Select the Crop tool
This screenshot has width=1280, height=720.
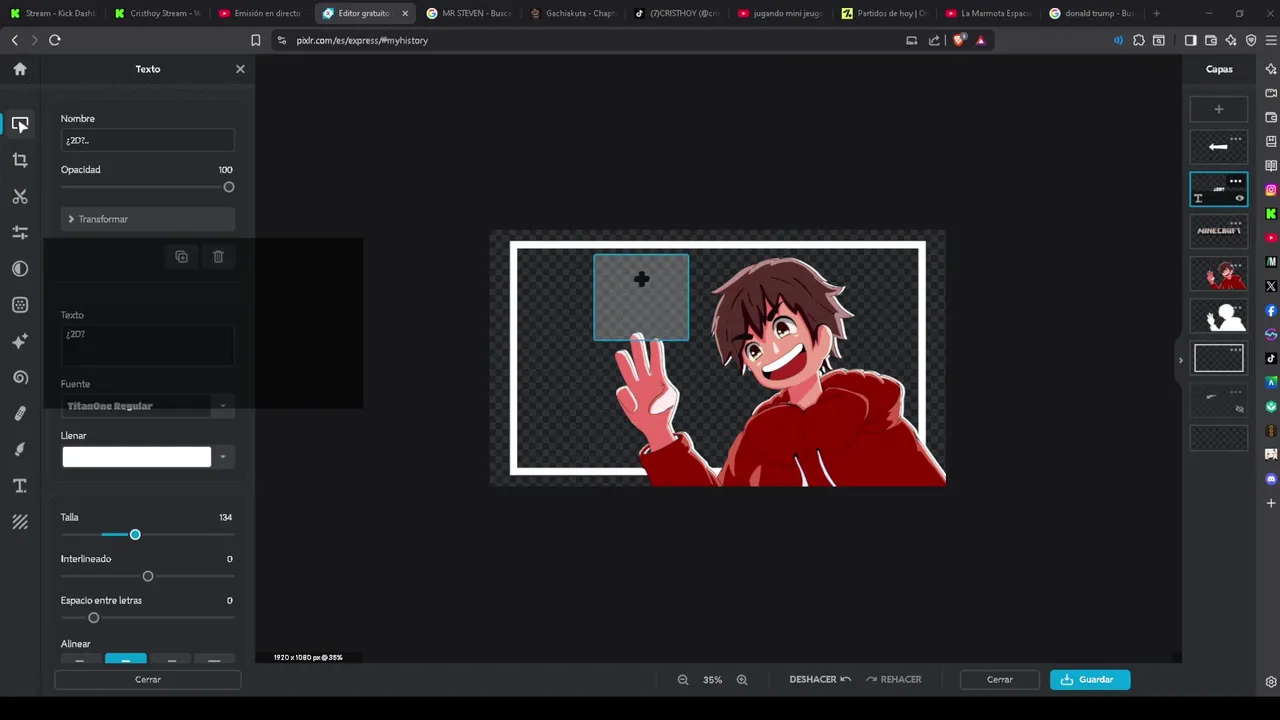point(20,160)
